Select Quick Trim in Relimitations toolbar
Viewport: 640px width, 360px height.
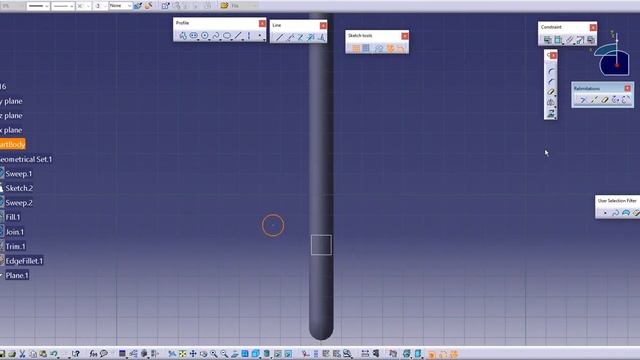click(605, 100)
